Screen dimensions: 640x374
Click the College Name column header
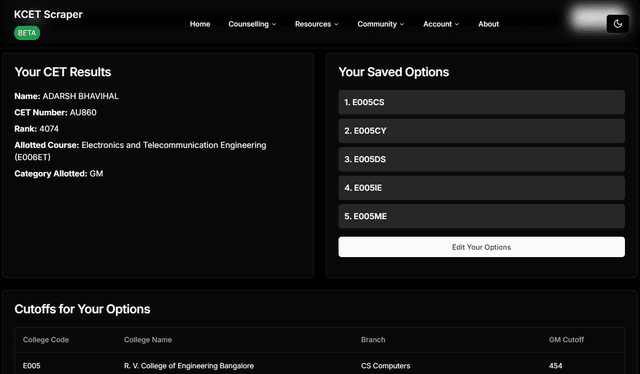[x=148, y=340]
